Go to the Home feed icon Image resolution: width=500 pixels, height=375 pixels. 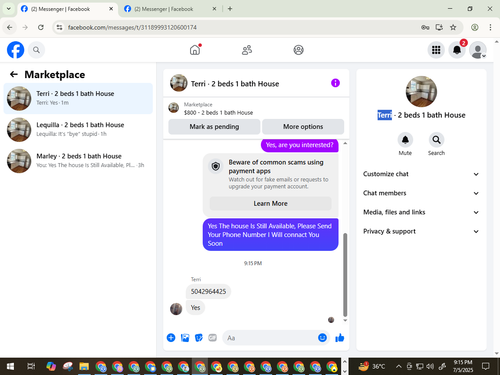tap(195, 50)
